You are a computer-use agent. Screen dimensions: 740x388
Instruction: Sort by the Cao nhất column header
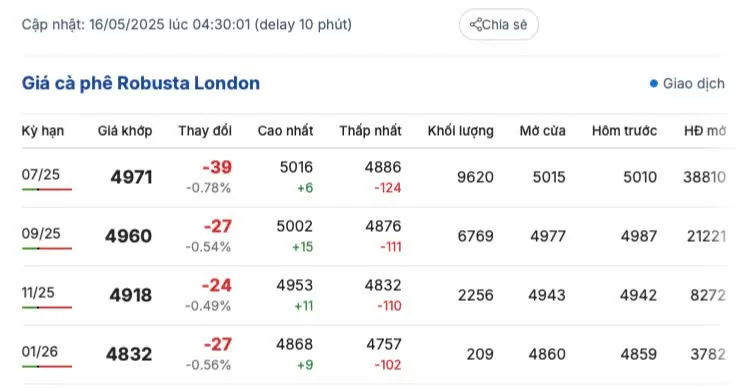(285, 131)
